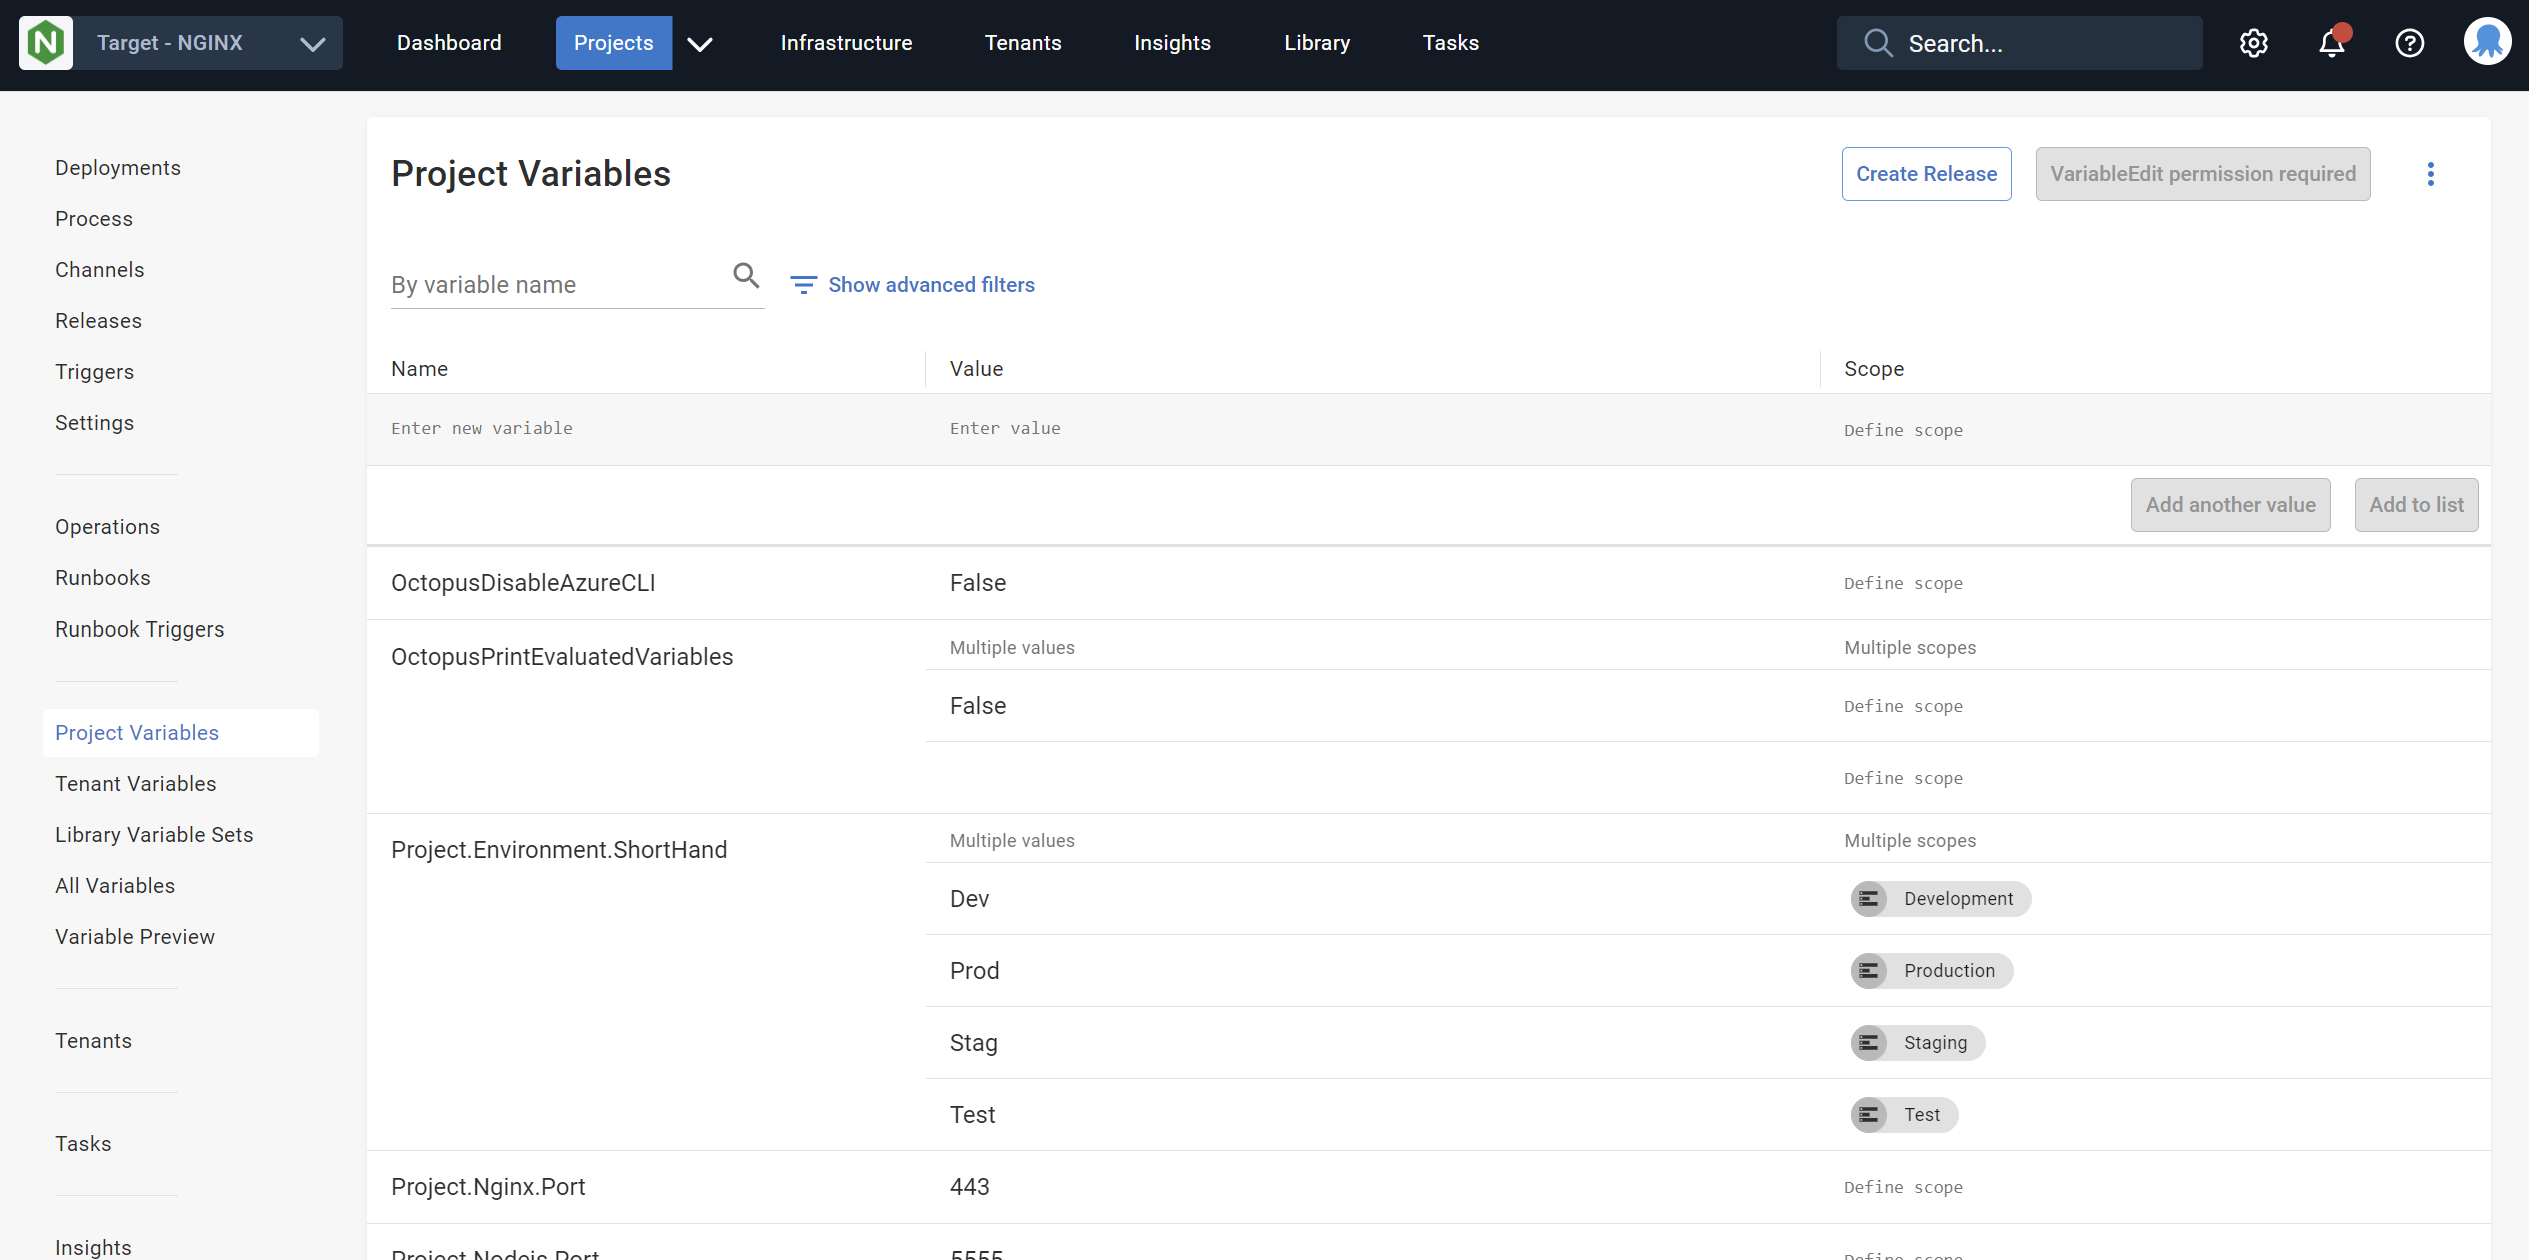Open the three-dot overflow menu
Screen dimensions: 2529x1260
(2430, 174)
